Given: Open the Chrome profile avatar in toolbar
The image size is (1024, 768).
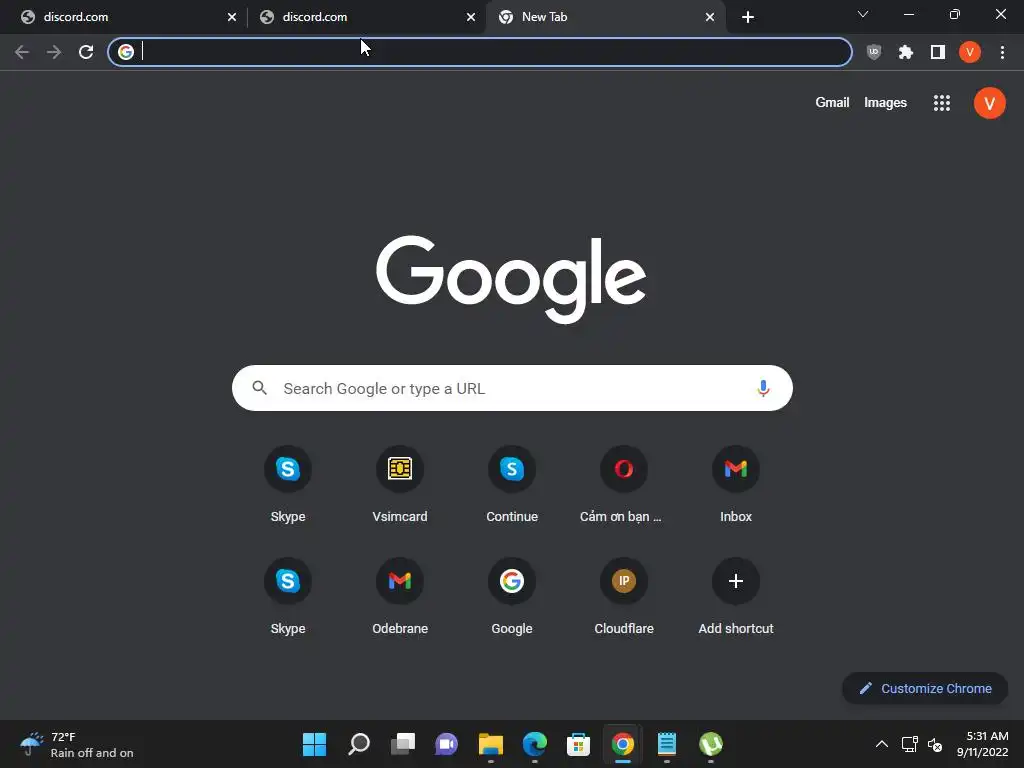Looking at the screenshot, I should [x=970, y=52].
